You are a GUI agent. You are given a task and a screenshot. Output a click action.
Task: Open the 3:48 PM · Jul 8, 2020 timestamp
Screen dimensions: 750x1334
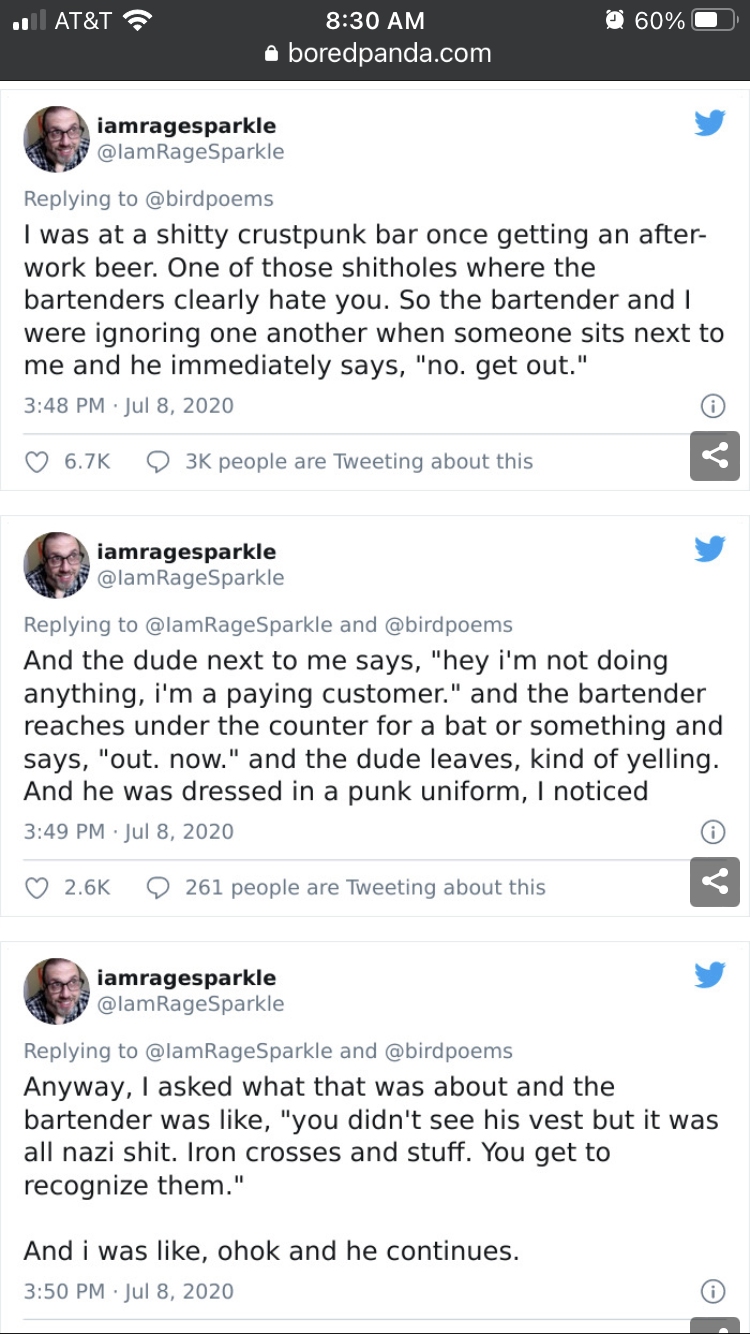(128, 406)
